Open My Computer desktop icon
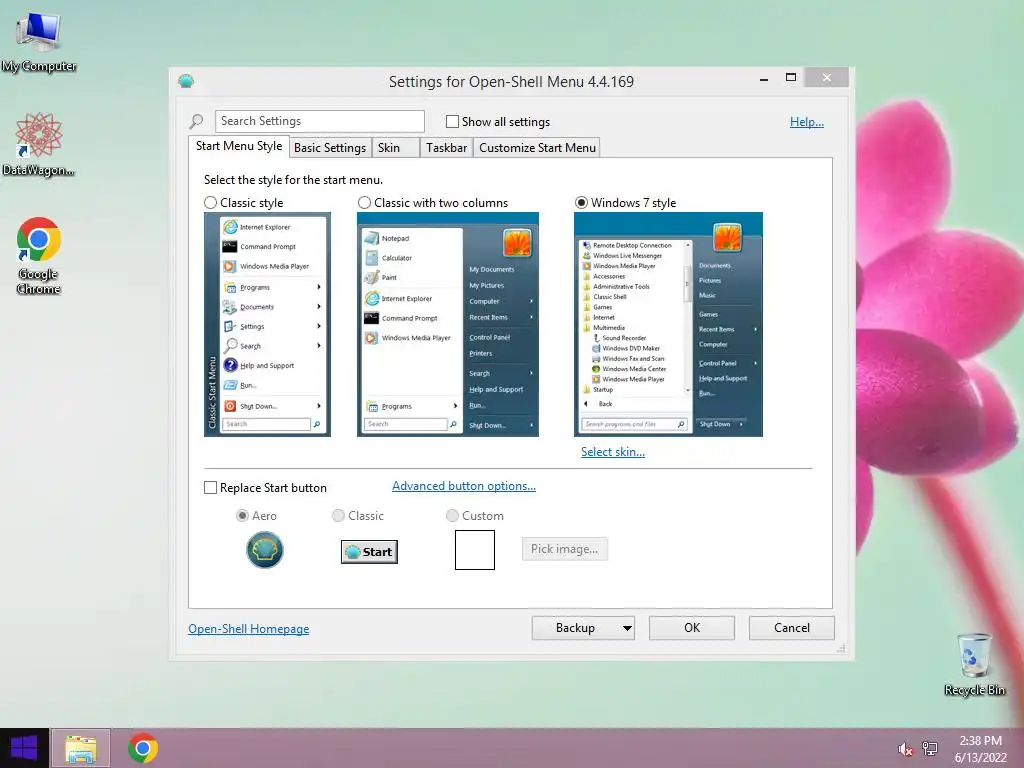Image resolution: width=1024 pixels, height=768 pixels. coord(39,40)
